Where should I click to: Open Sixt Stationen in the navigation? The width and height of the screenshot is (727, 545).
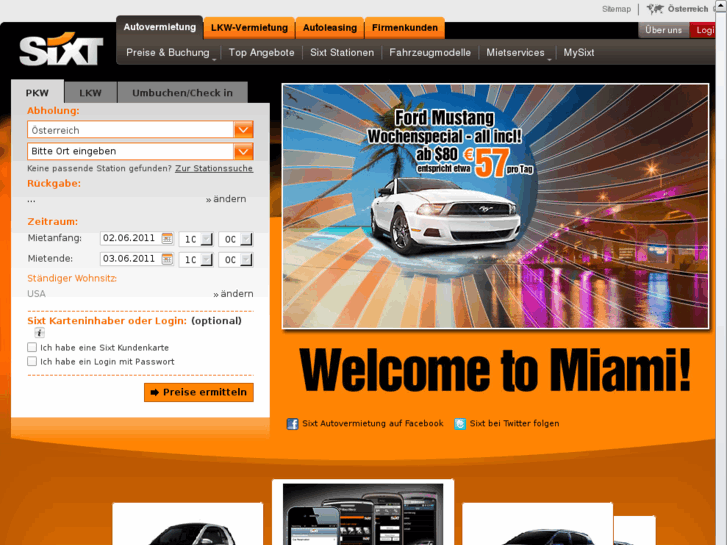click(342, 53)
